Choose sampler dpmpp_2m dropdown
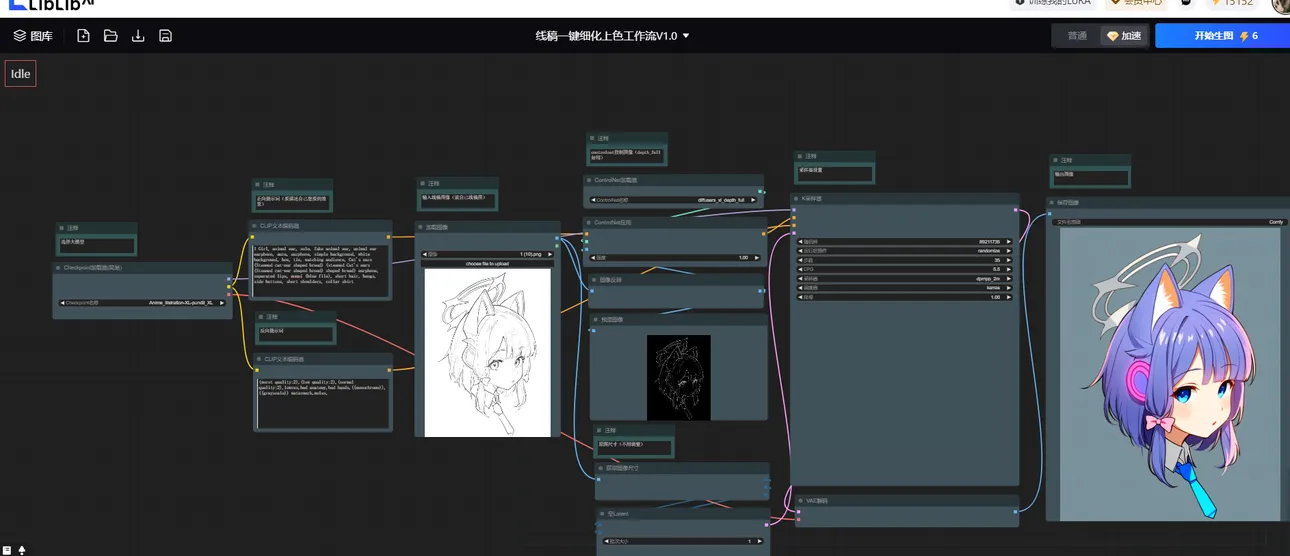The image size is (1290, 556). (x=905, y=279)
